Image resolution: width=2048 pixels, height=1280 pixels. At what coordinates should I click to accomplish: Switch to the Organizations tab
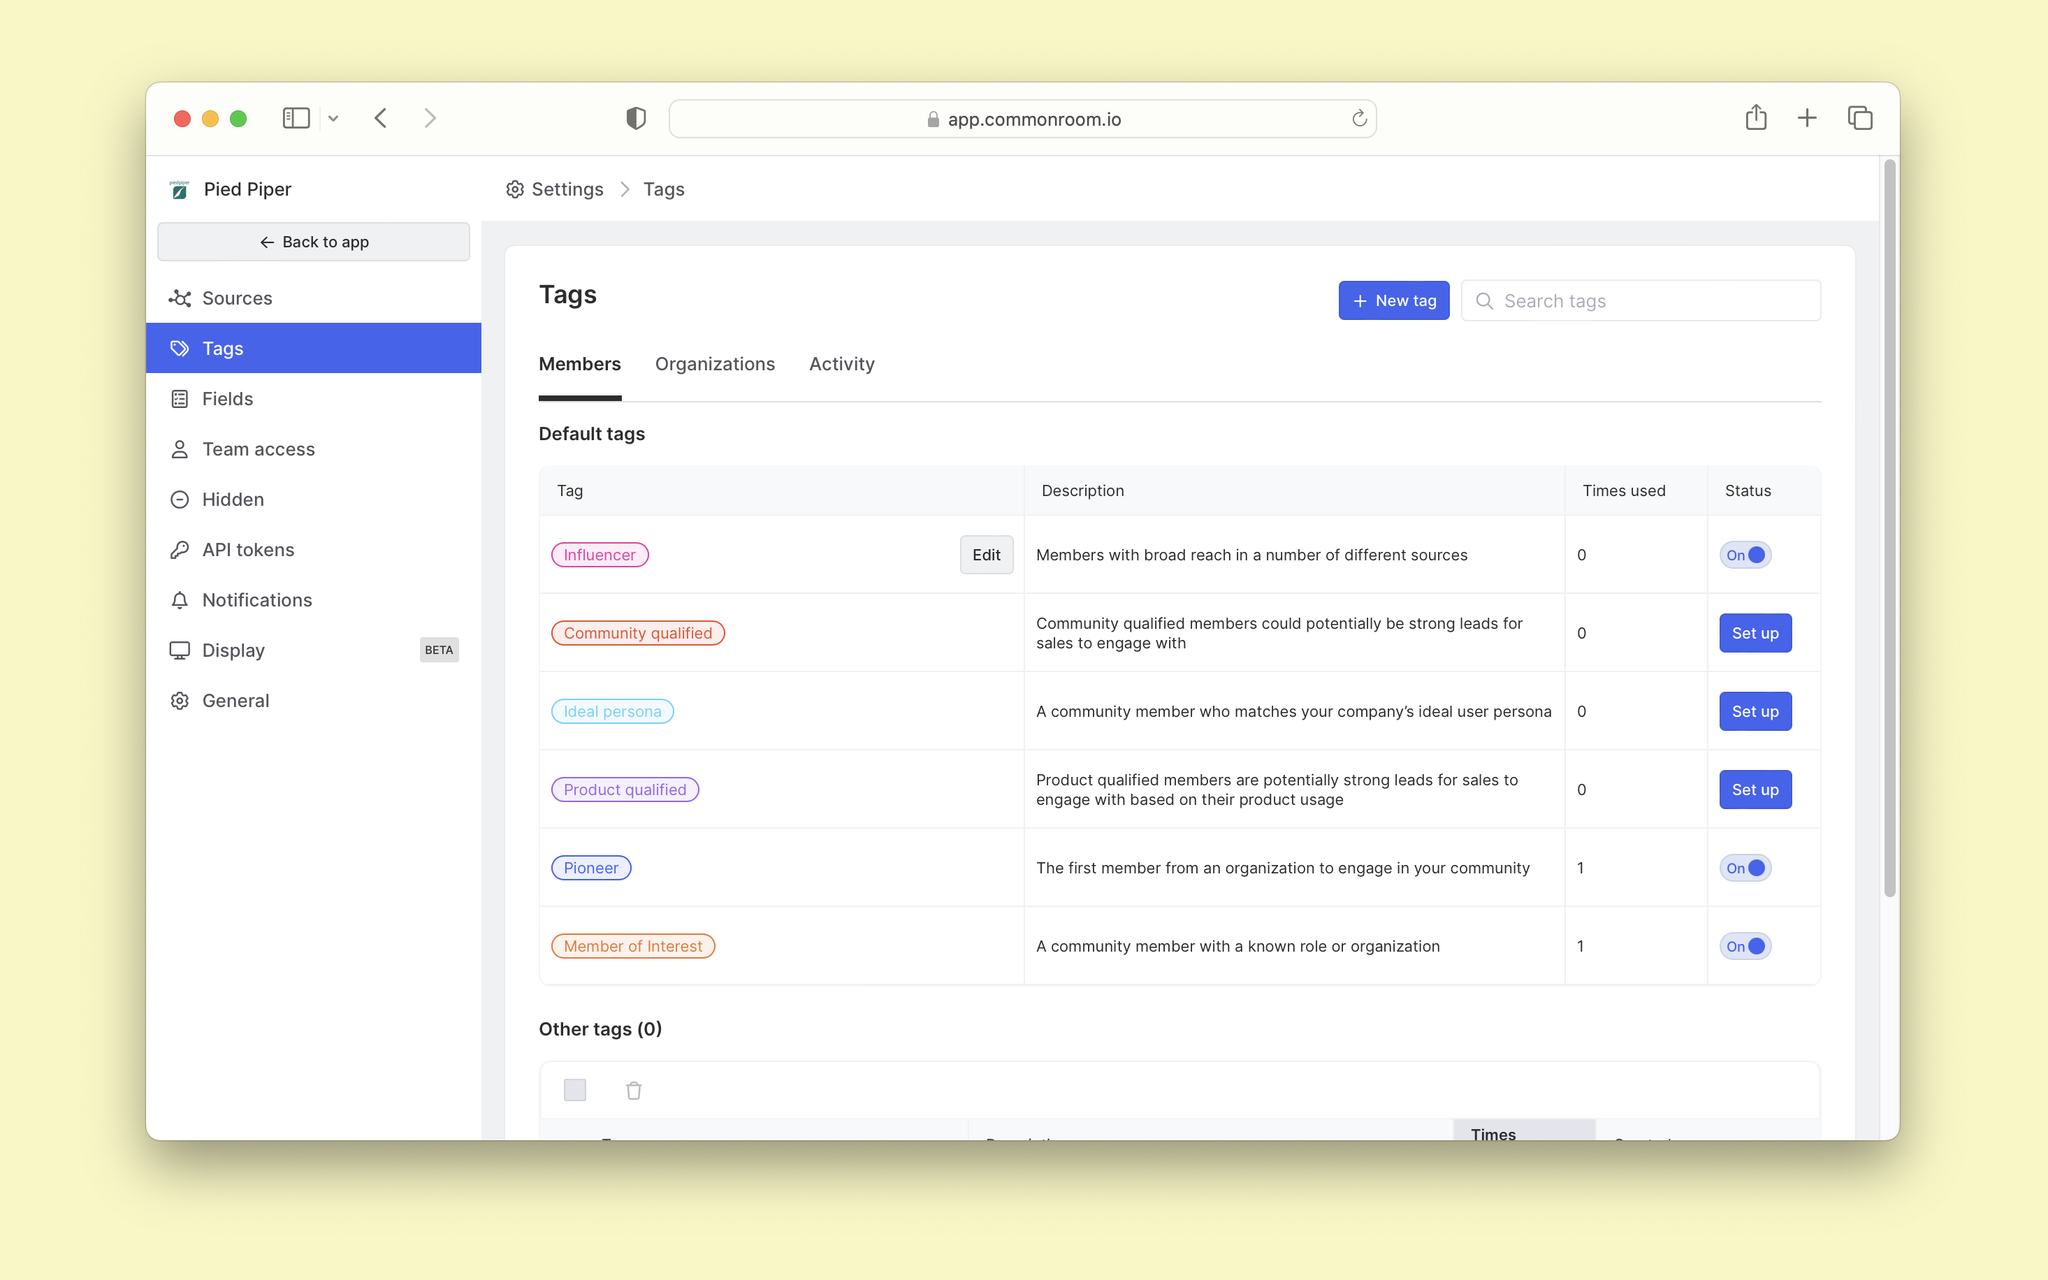point(715,363)
